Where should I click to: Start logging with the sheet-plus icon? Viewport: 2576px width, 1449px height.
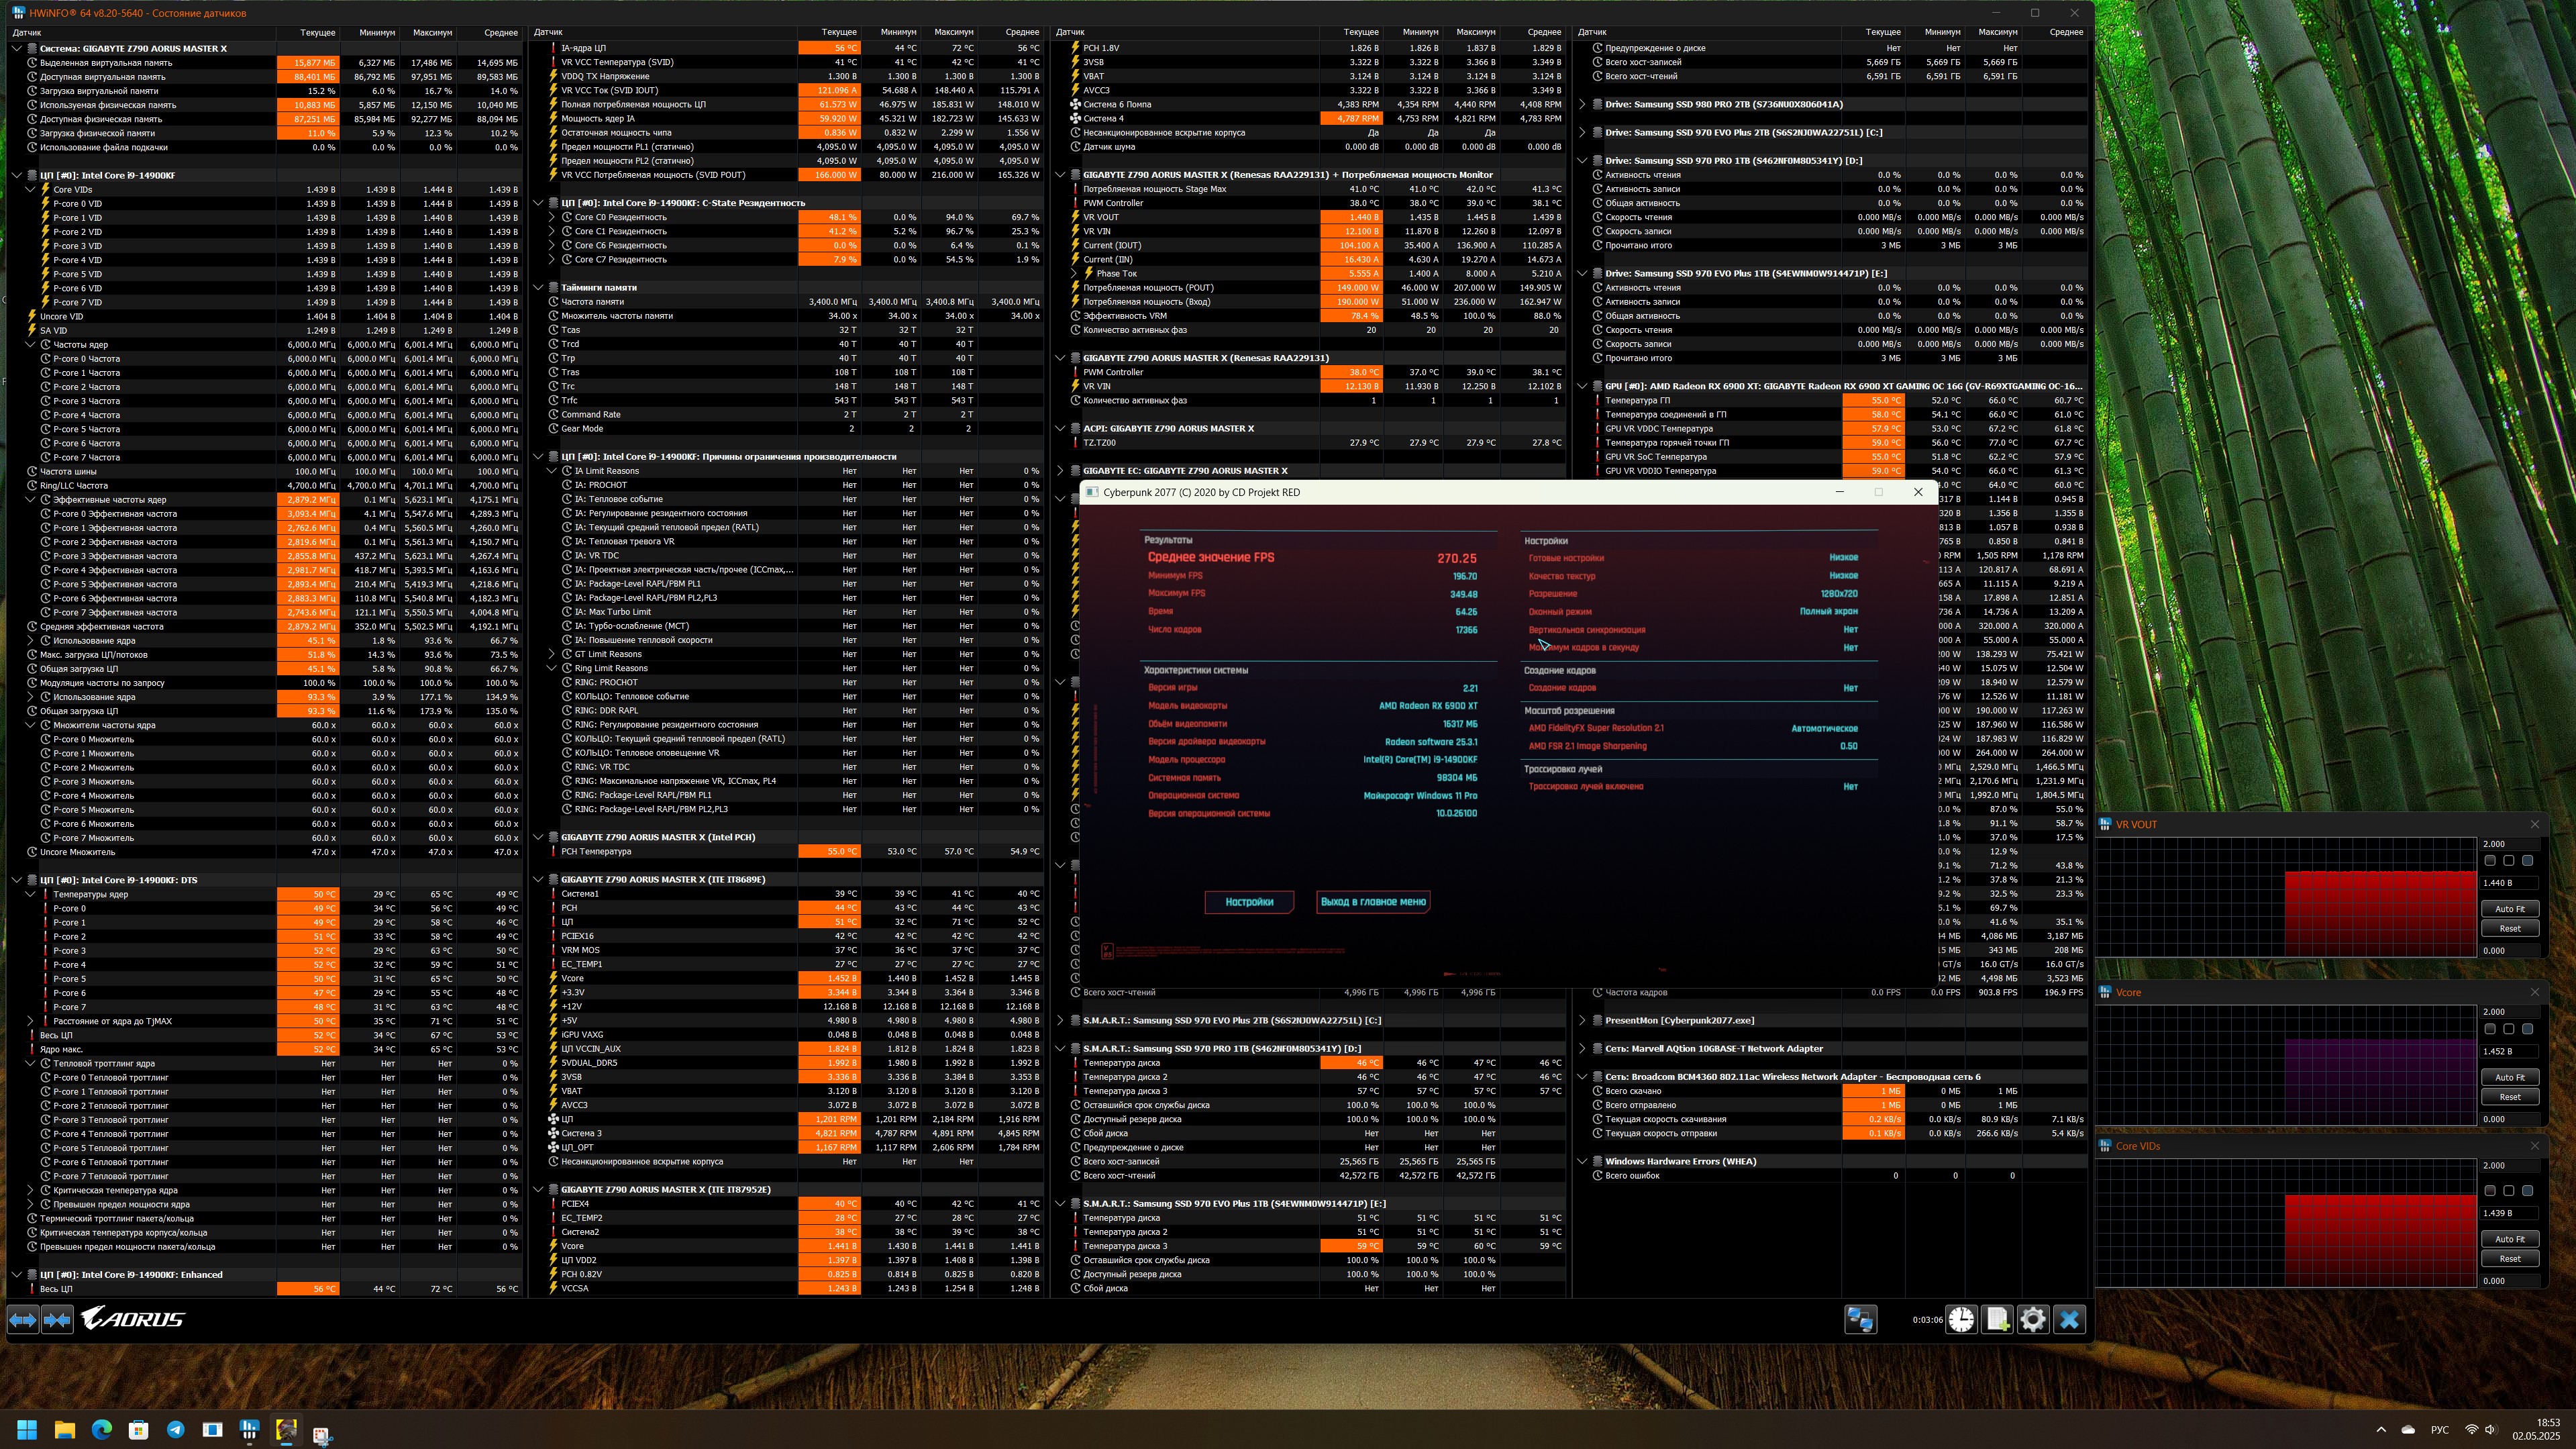pos(1997,1319)
